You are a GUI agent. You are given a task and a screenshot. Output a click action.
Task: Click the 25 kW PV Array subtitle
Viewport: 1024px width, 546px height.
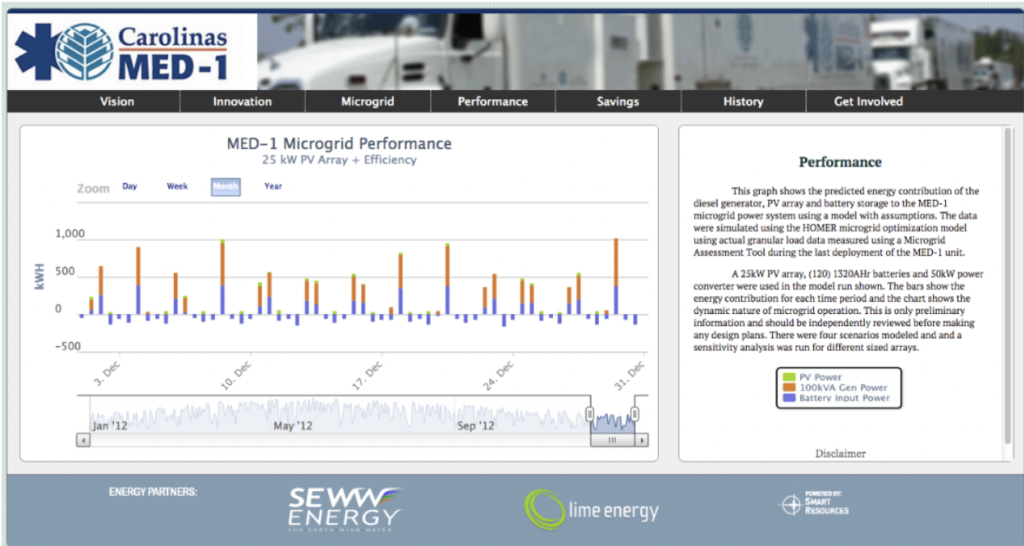pos(339,160)
